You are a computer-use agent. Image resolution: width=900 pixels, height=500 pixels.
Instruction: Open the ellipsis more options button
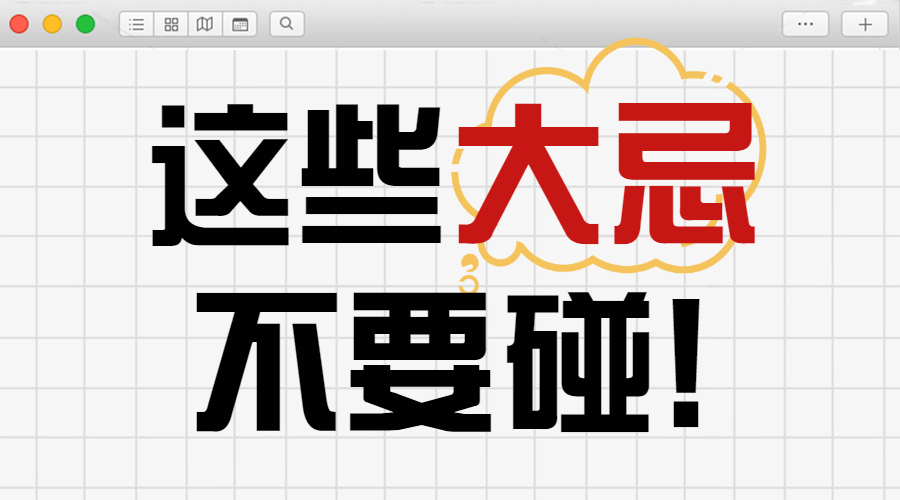pos(805,24)
